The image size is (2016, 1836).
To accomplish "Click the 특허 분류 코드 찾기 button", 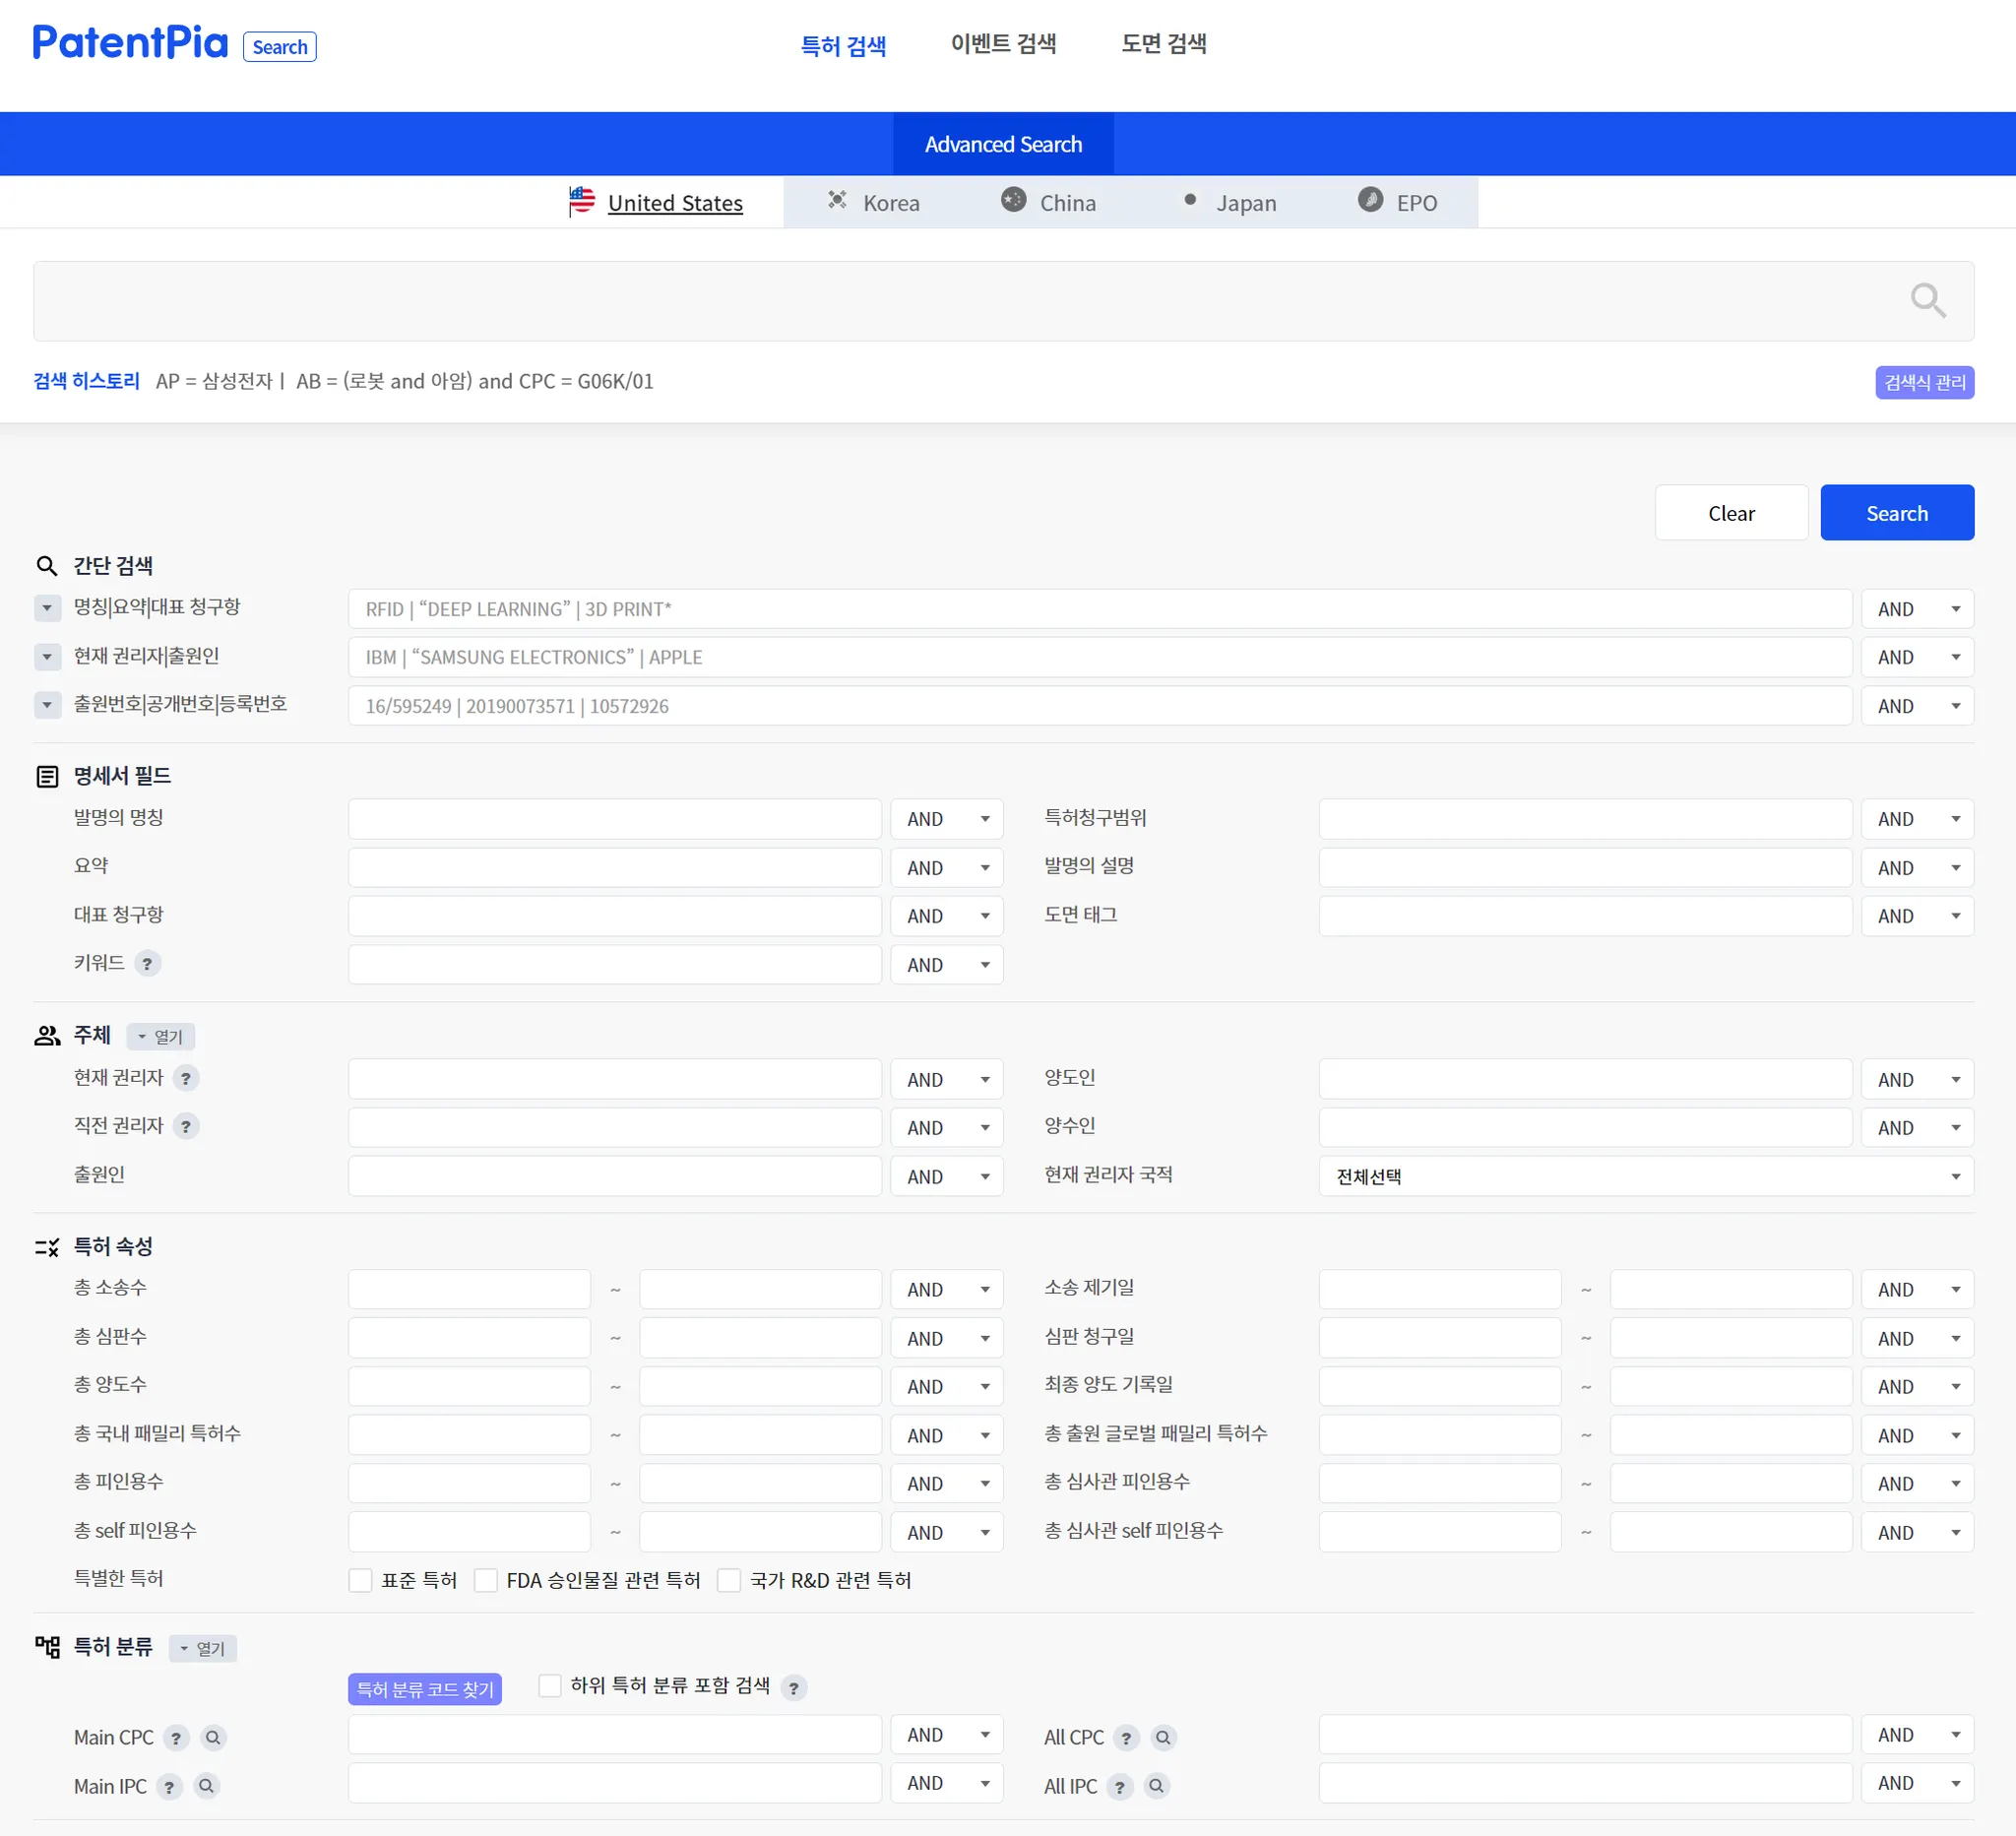I will [425, 1689].
